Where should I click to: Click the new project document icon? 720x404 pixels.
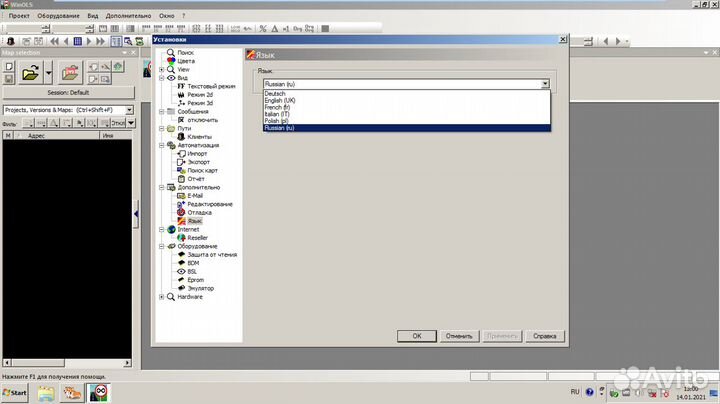(9, 67)
